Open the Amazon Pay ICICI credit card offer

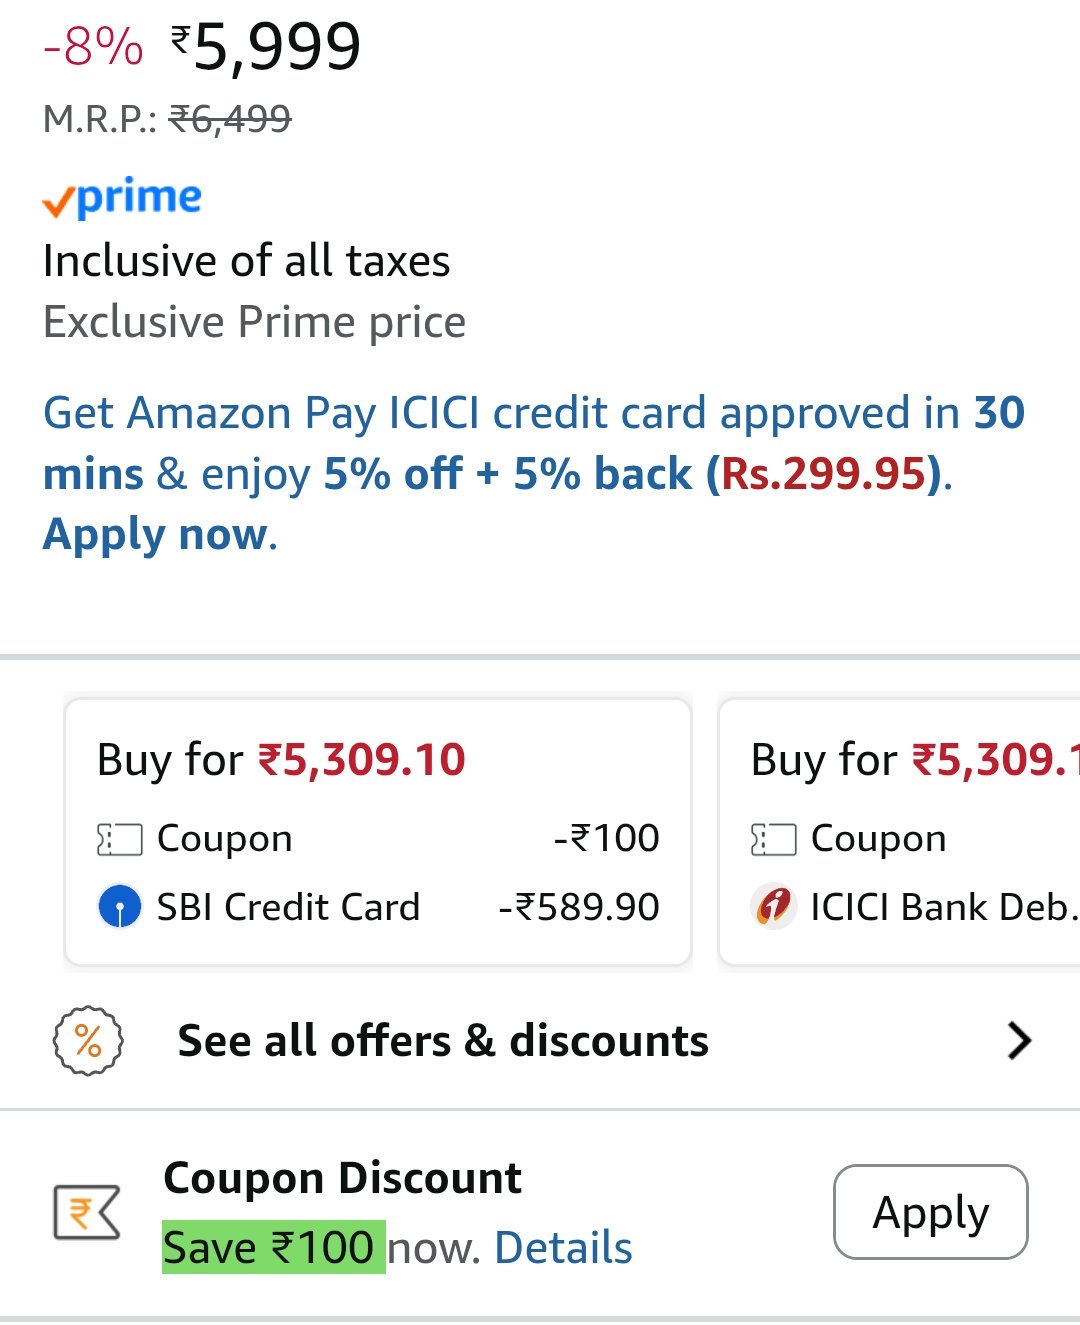pos(534,474)
